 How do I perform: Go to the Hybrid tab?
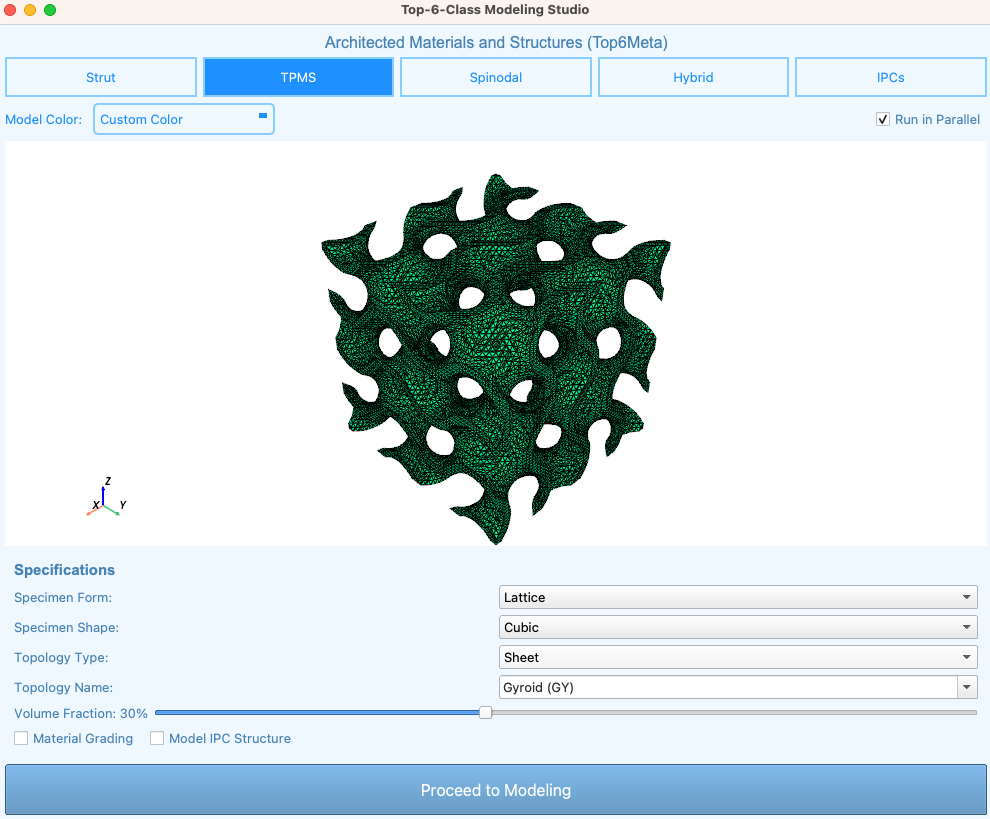(x=693, y=77)
